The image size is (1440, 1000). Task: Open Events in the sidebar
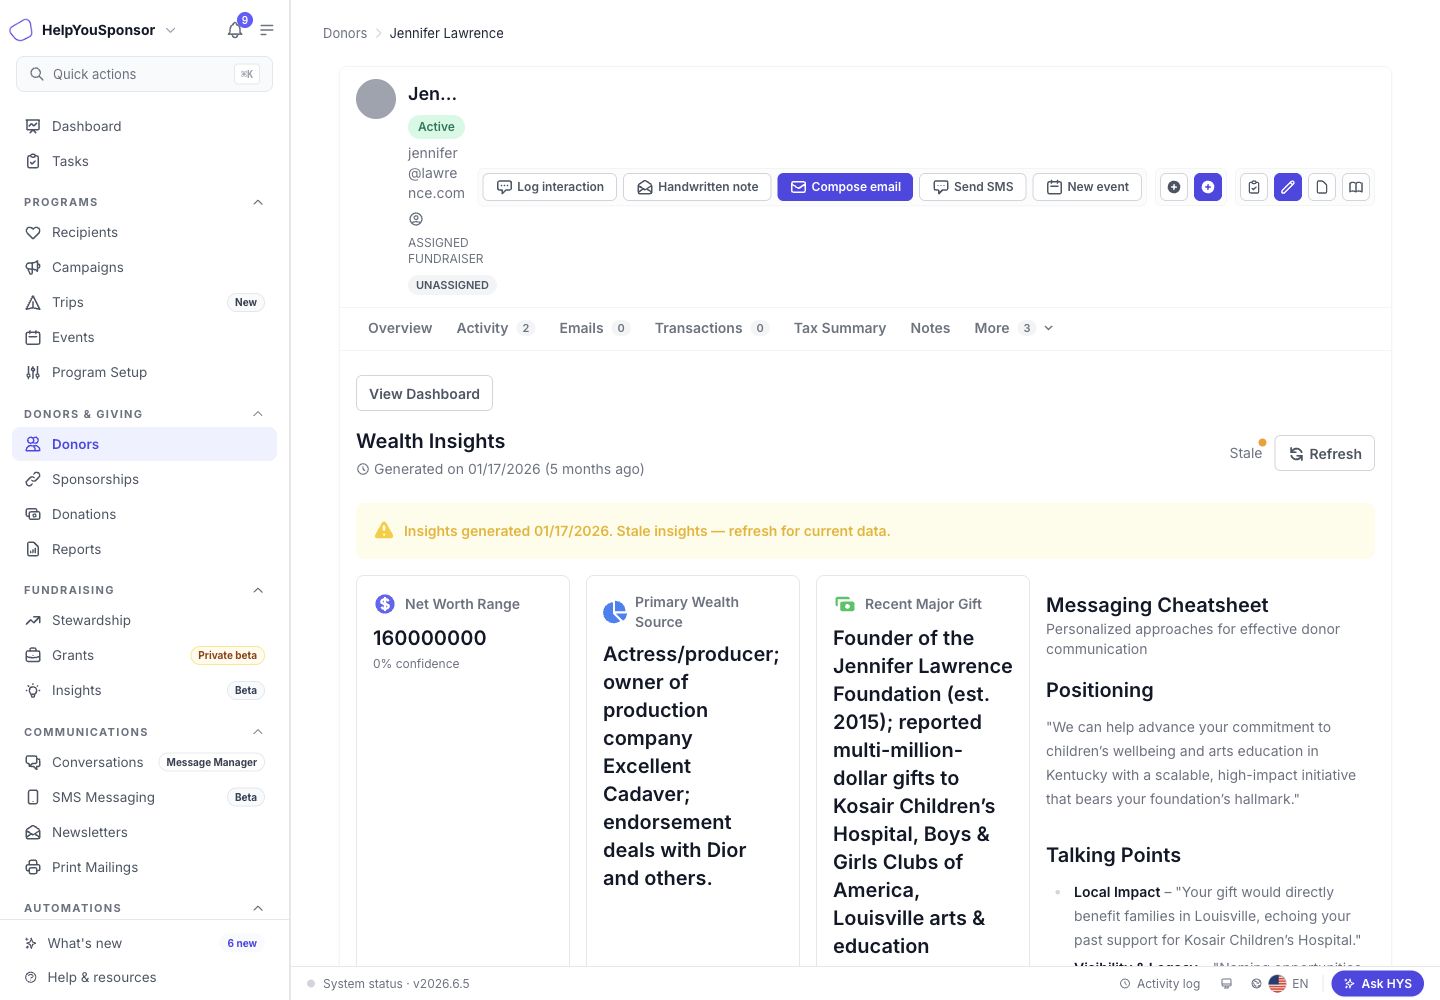click(x=144, y=337)
